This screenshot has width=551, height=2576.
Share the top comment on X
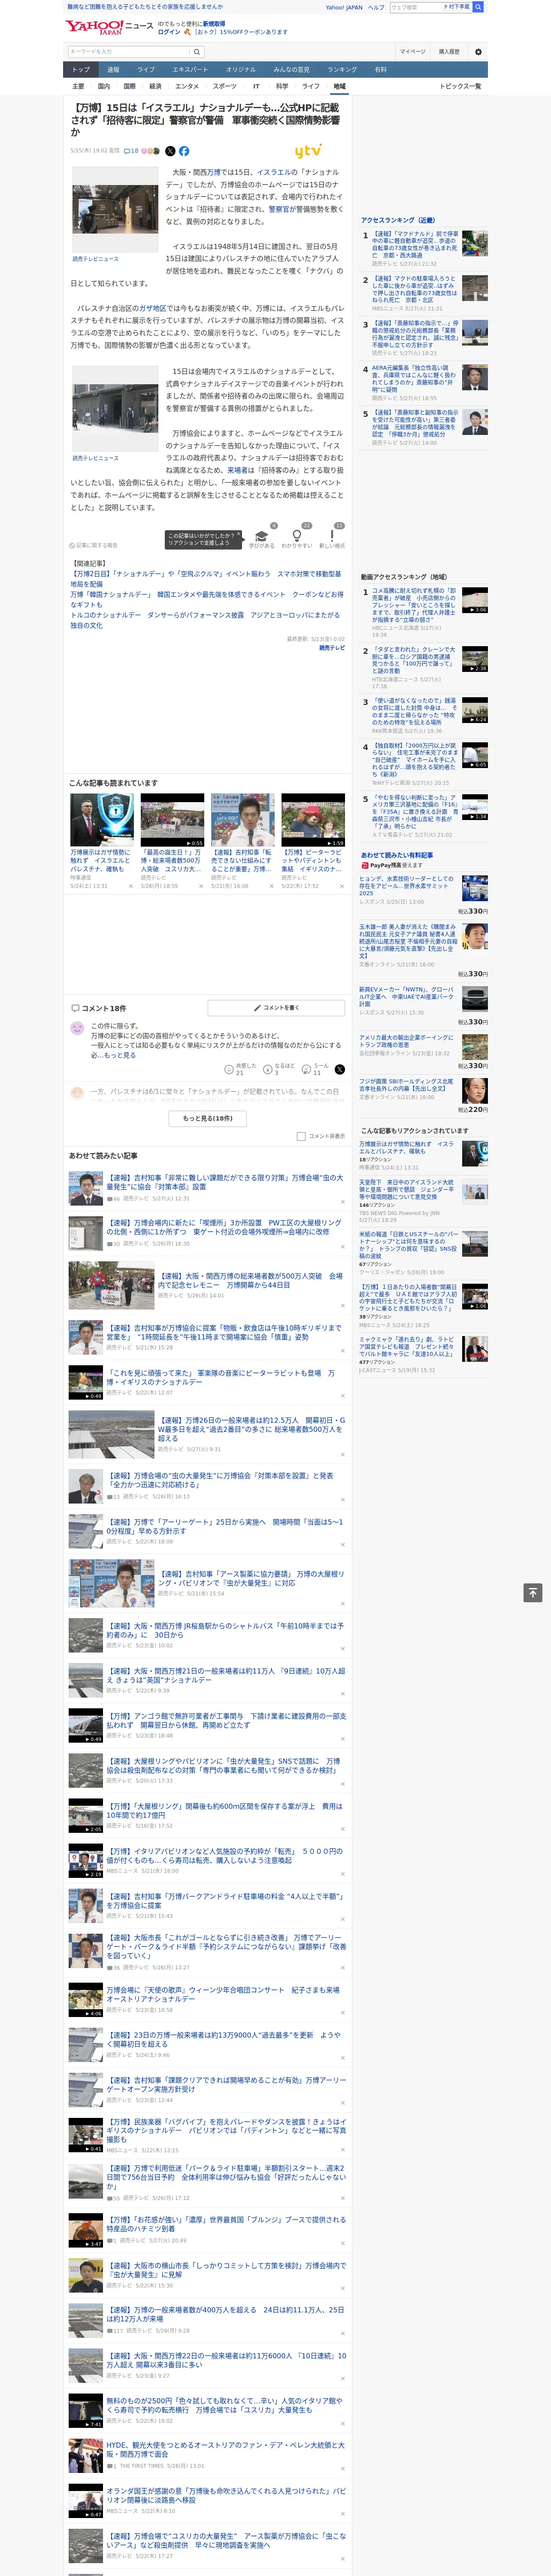tap(339, 1069)
